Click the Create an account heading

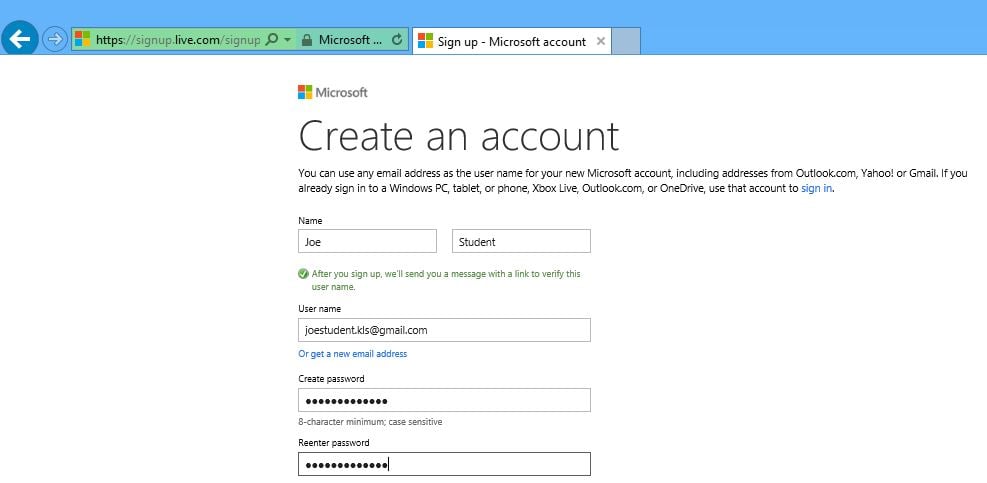coord(458,135)
